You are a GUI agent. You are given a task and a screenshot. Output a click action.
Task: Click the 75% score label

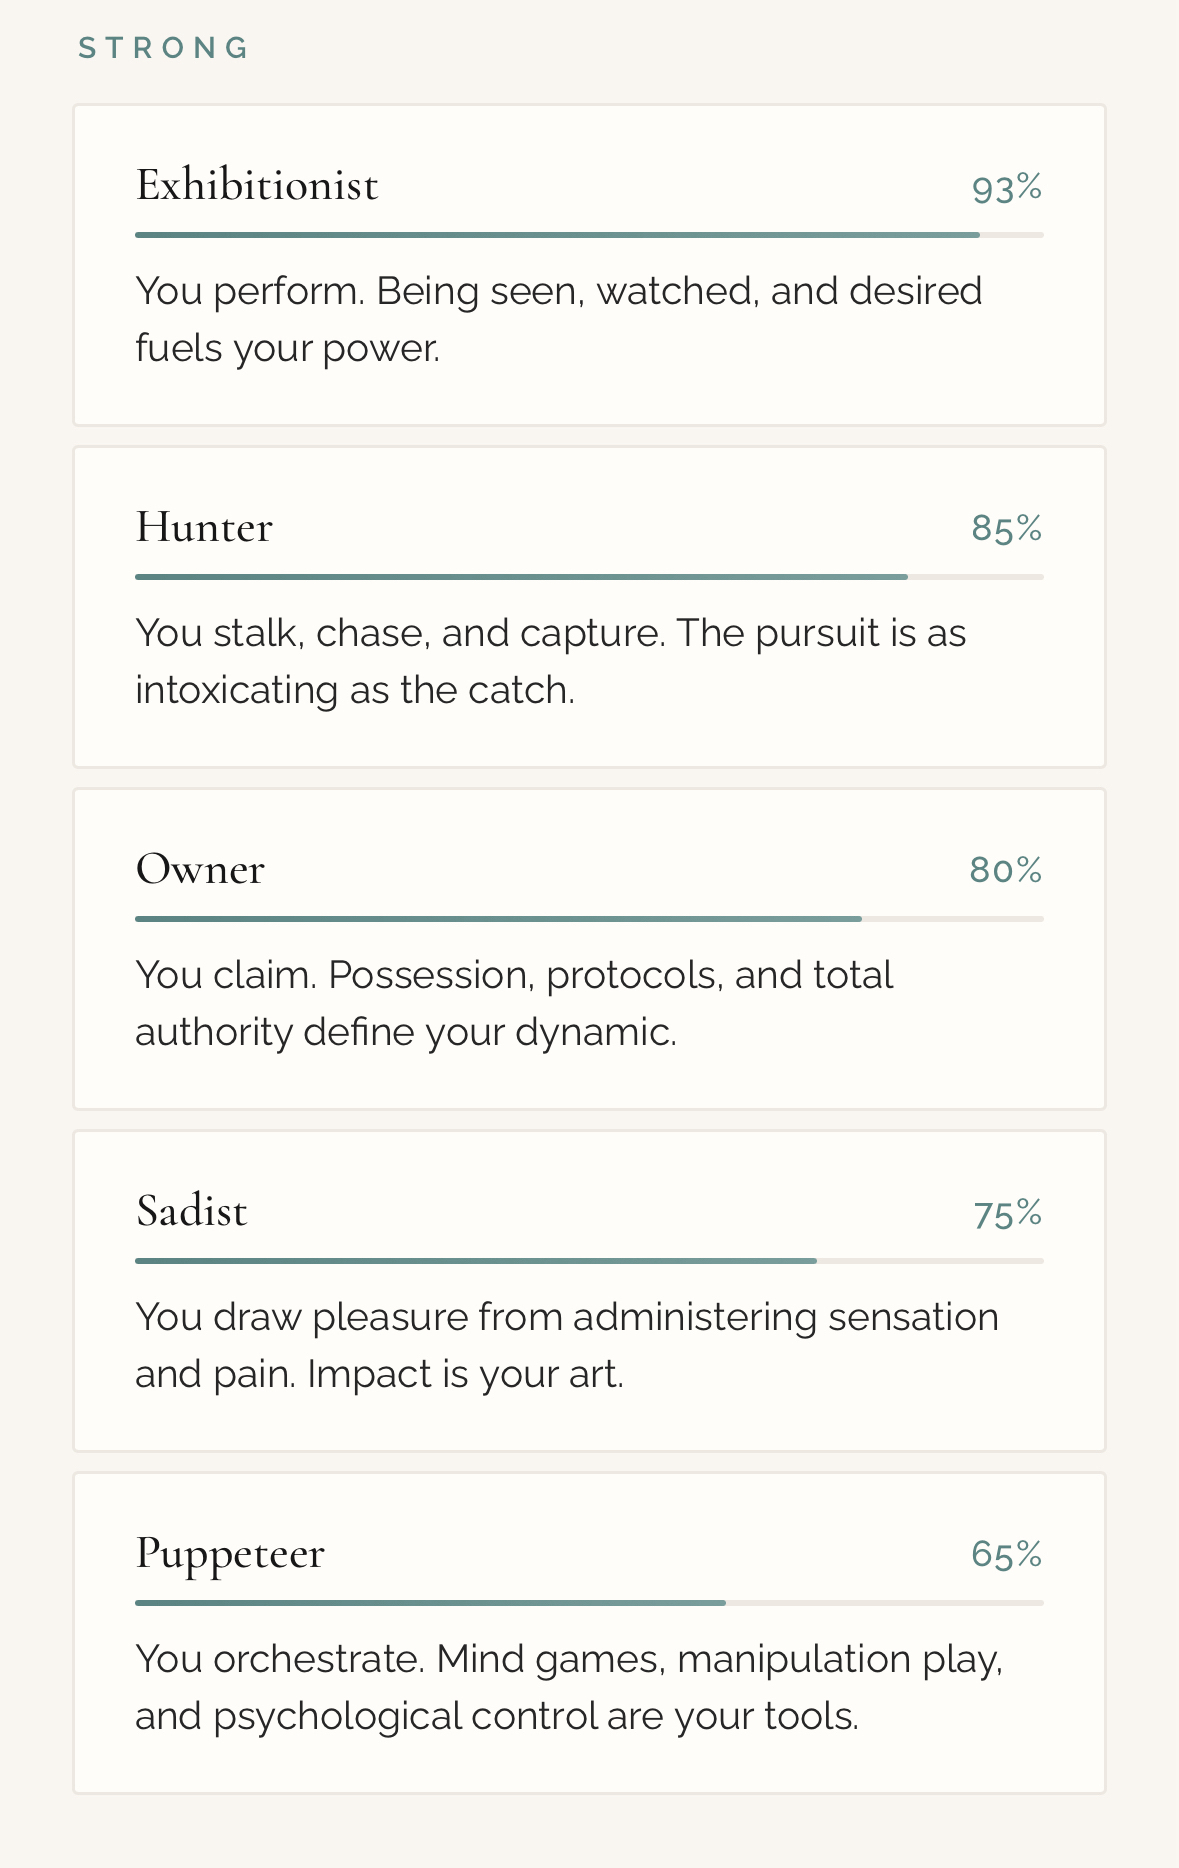[x=1007, y=1214]
